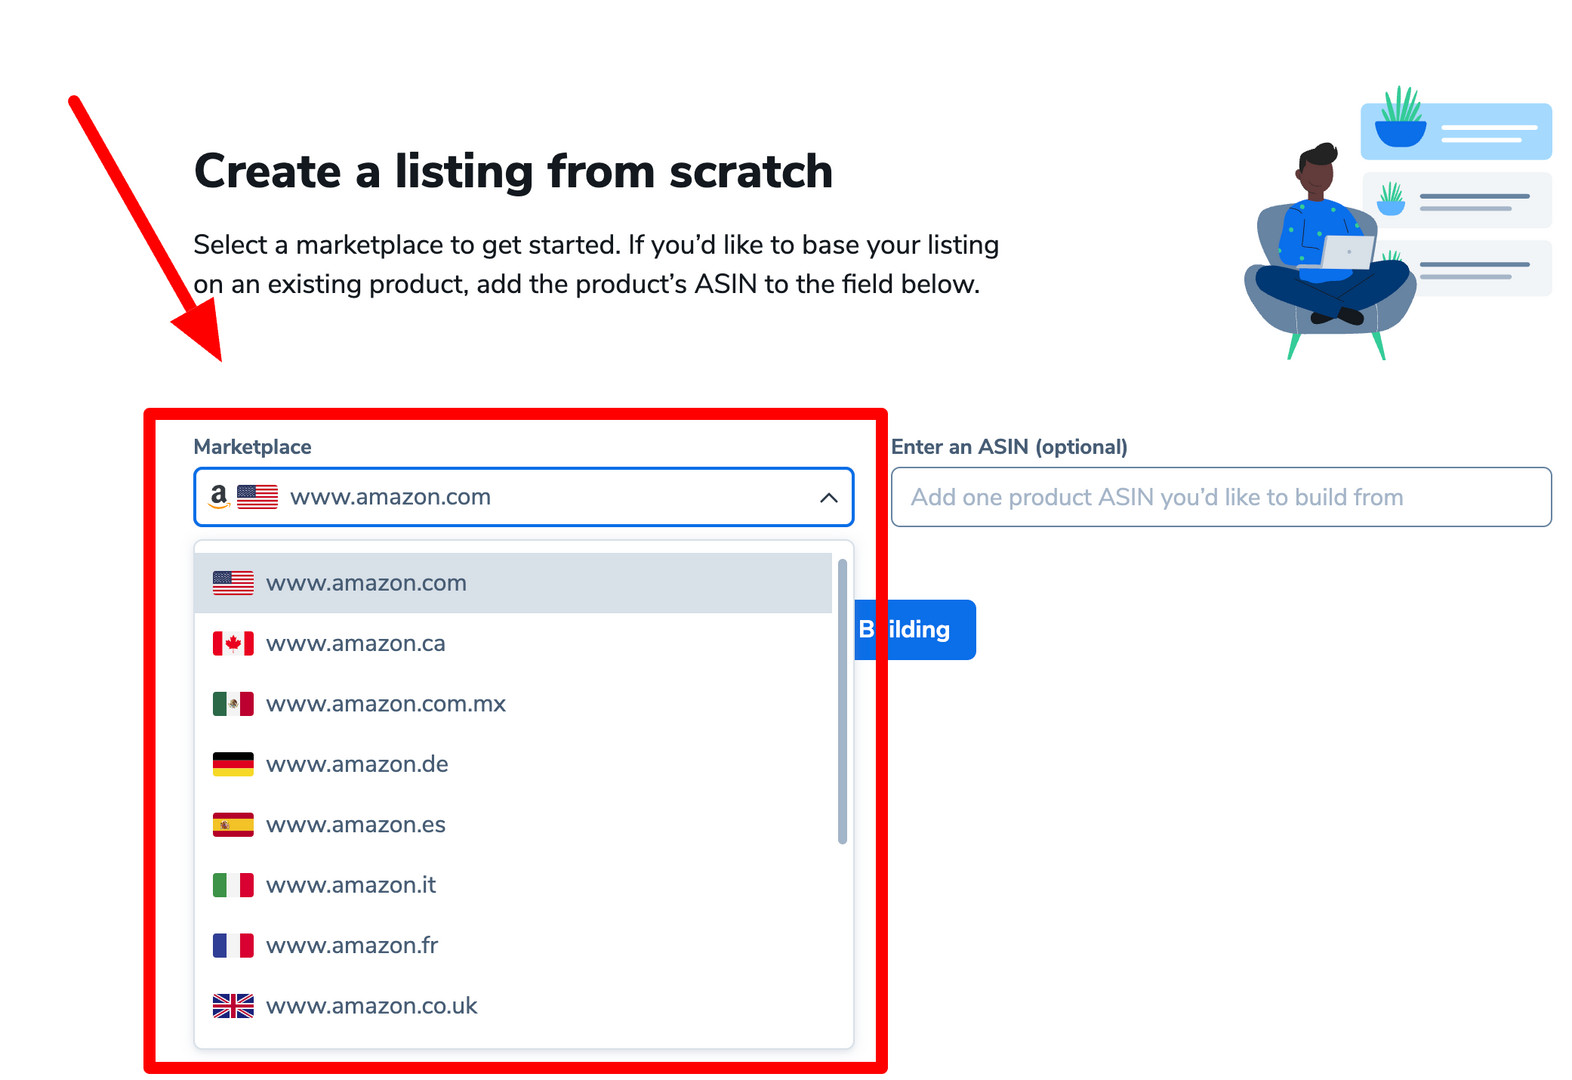Choose www.amazon.co.uk marketplace option

372,1006
